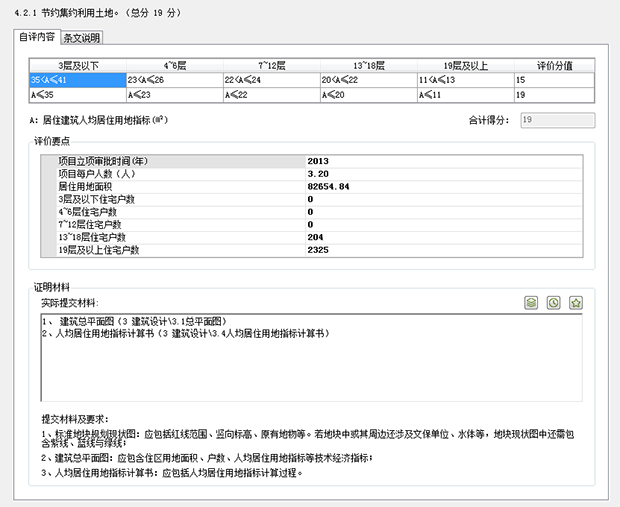620x507 pixels.
Task: Edit 7~12层住宅户数 value
Action: [x=444, y=225]
